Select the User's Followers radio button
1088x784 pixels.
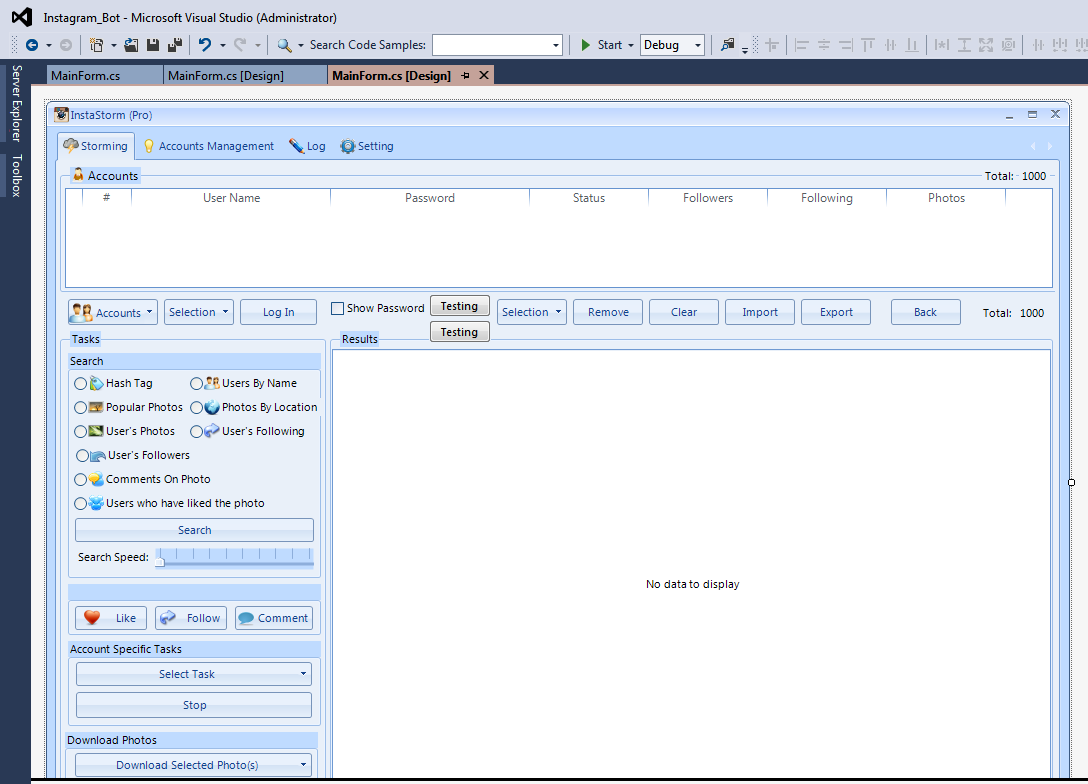tap(83, 455)
